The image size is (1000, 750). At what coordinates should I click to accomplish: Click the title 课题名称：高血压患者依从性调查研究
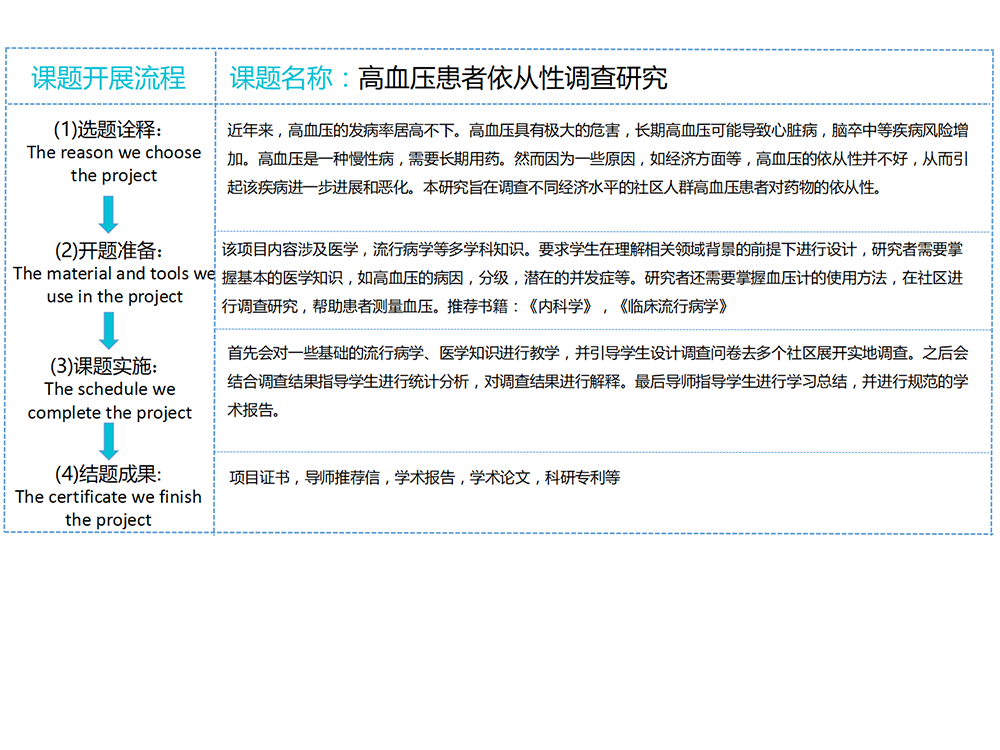(448, 78)
